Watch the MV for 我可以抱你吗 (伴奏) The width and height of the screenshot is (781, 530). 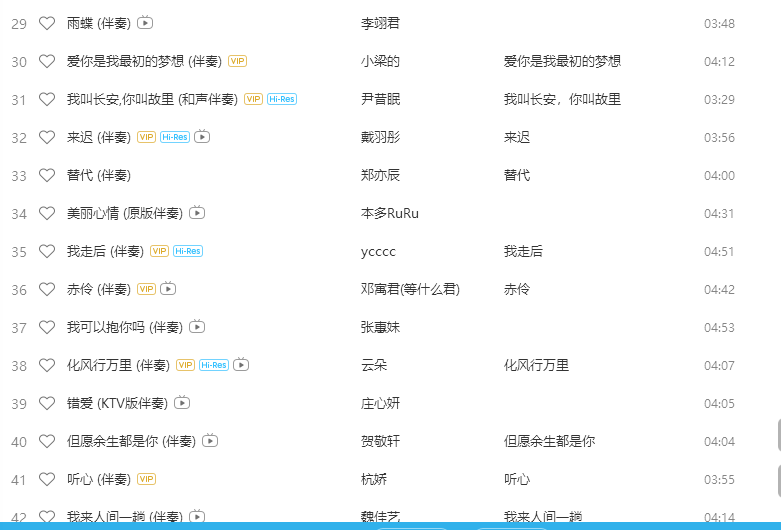point(197,327)
